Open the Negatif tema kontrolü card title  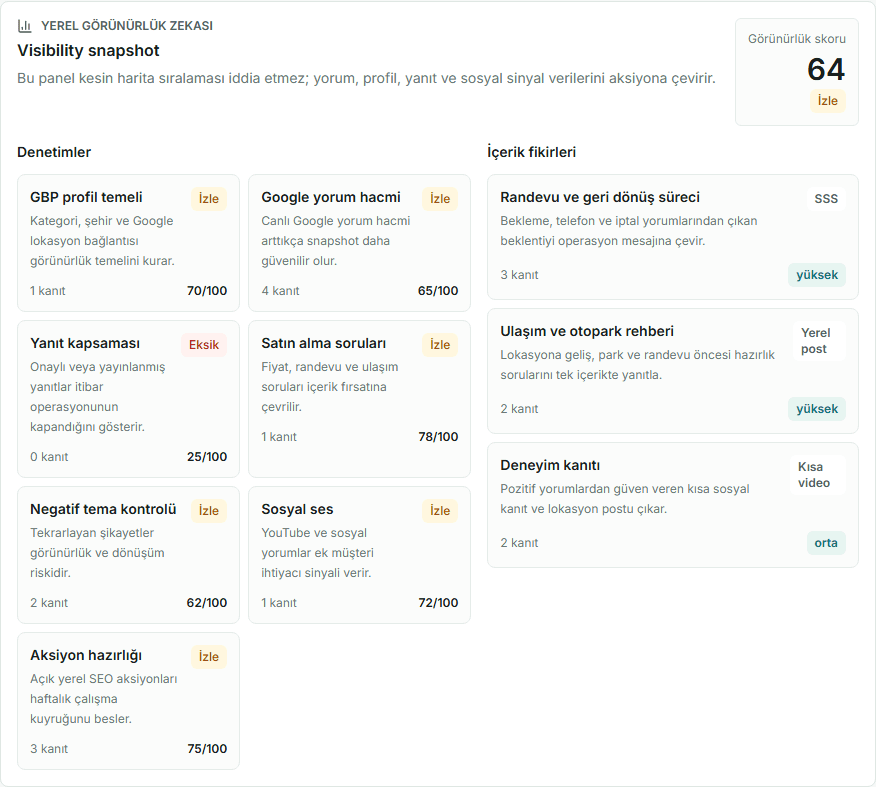coord(103,509)
